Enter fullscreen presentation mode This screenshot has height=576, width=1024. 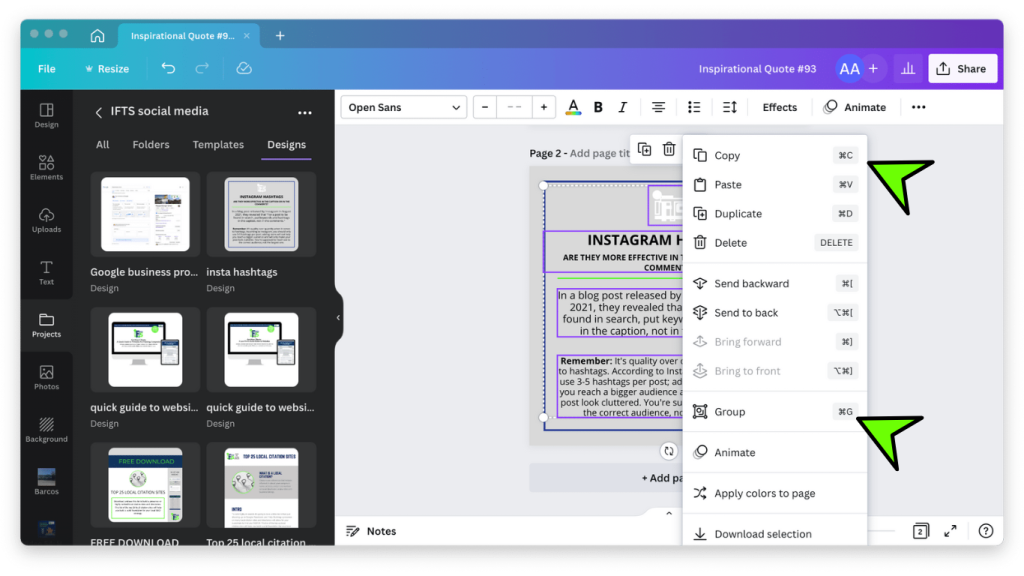point(950,531)
